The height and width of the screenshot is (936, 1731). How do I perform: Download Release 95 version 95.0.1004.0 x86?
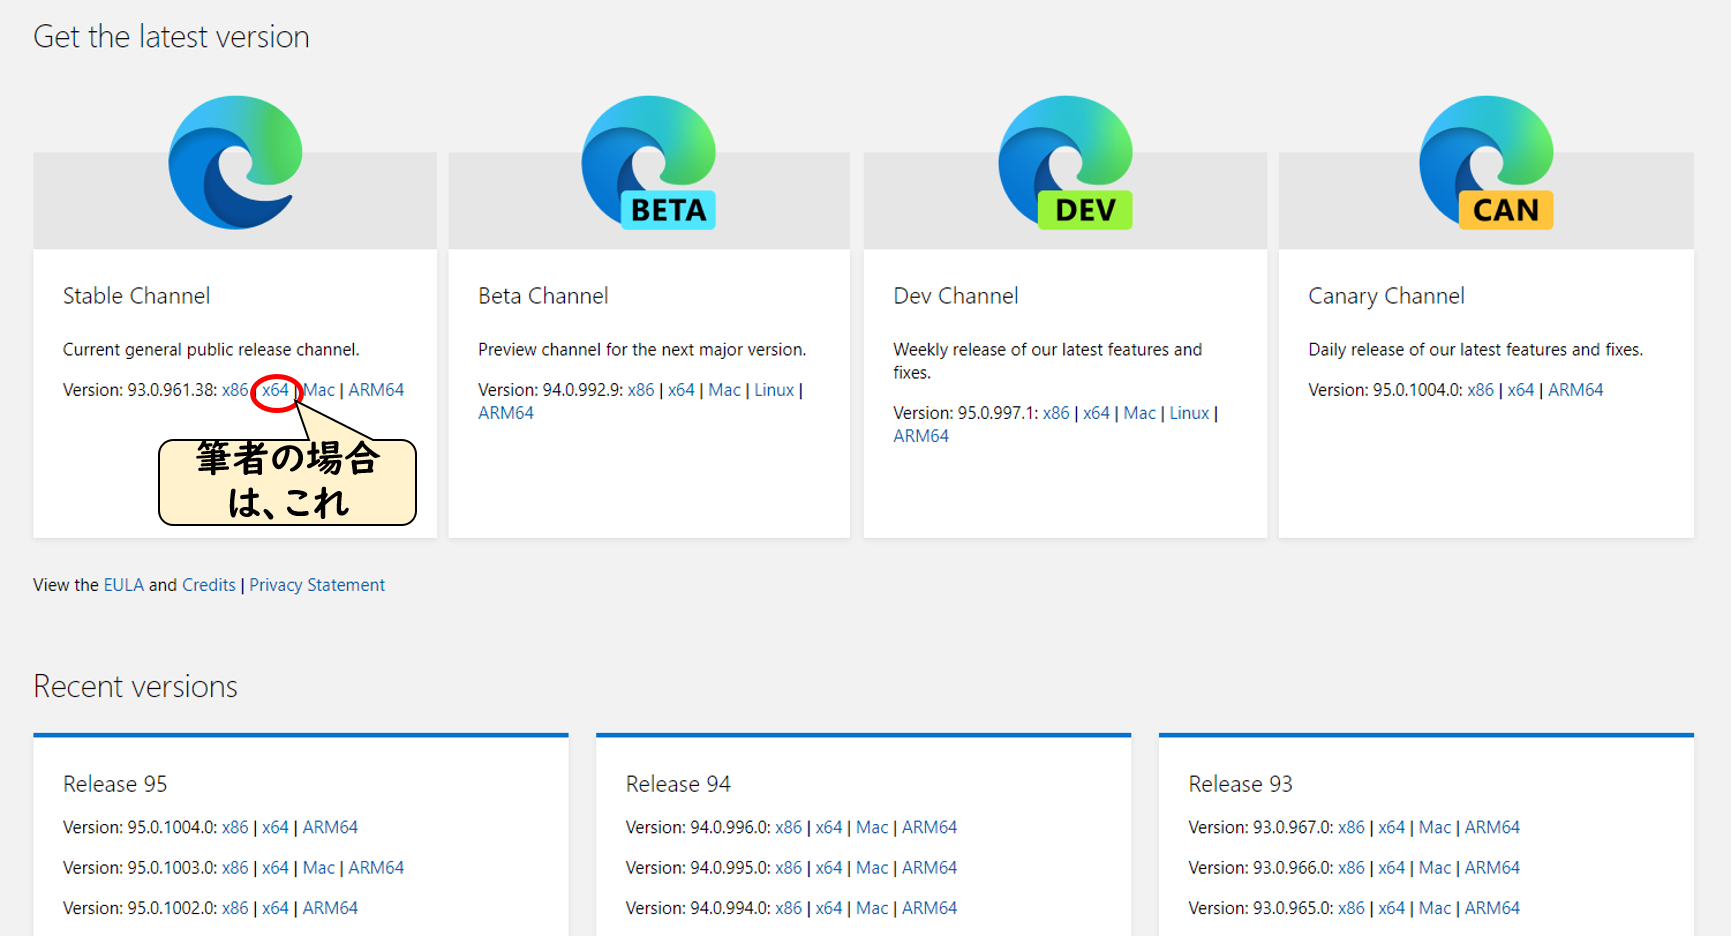point(235,827)
